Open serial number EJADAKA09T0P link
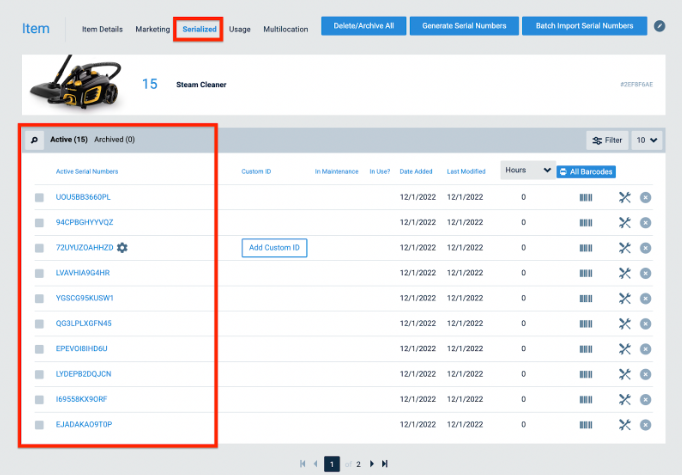This screenshot has width=682, height=475. 84,424
